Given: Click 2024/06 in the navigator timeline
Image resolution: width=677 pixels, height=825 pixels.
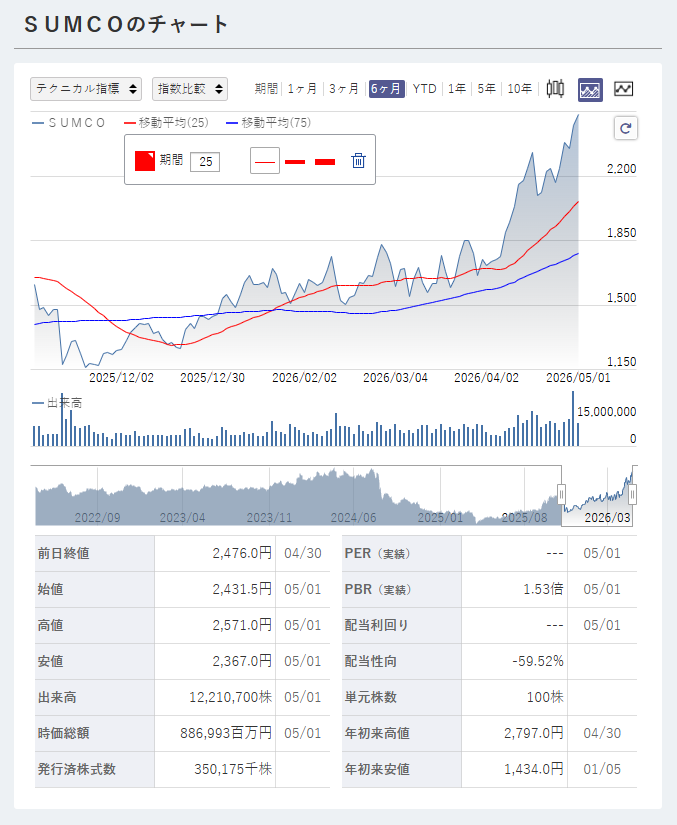Looking at the screenshot, I should pos(353,518).
